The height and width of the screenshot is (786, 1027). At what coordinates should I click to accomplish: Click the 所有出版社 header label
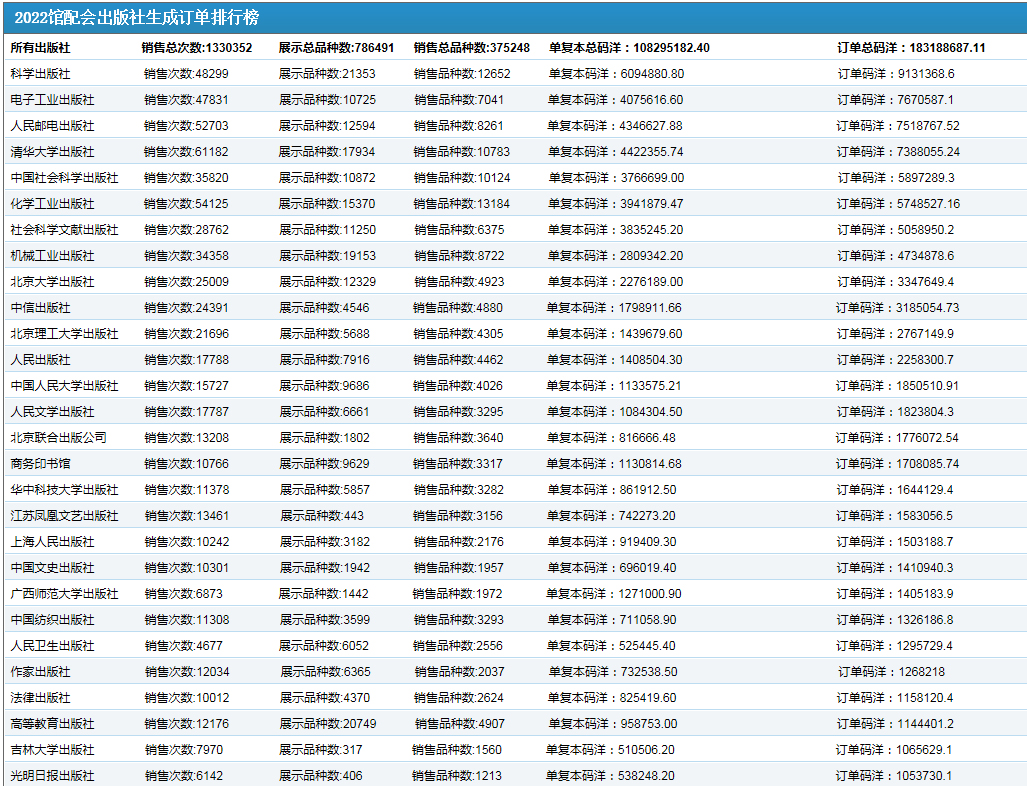click(40, 48)
